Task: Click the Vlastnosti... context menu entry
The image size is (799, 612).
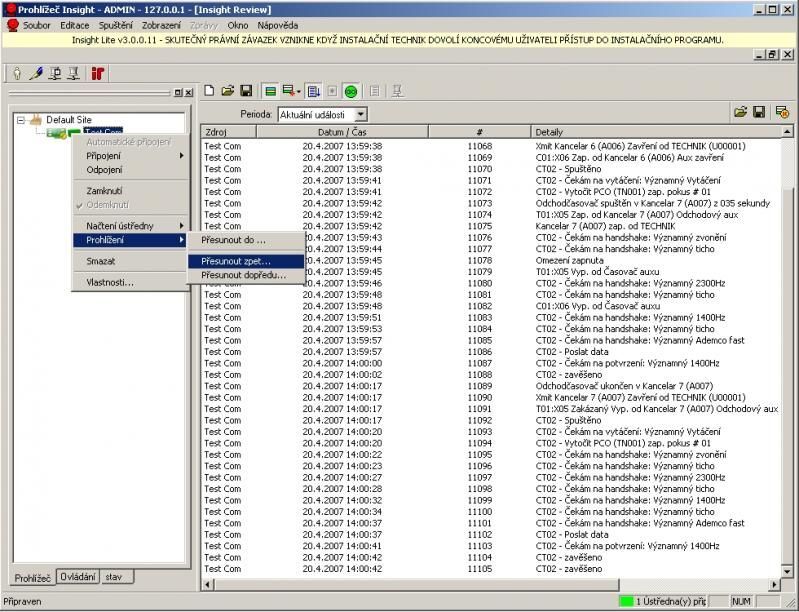Action: (x=110, y=282)
